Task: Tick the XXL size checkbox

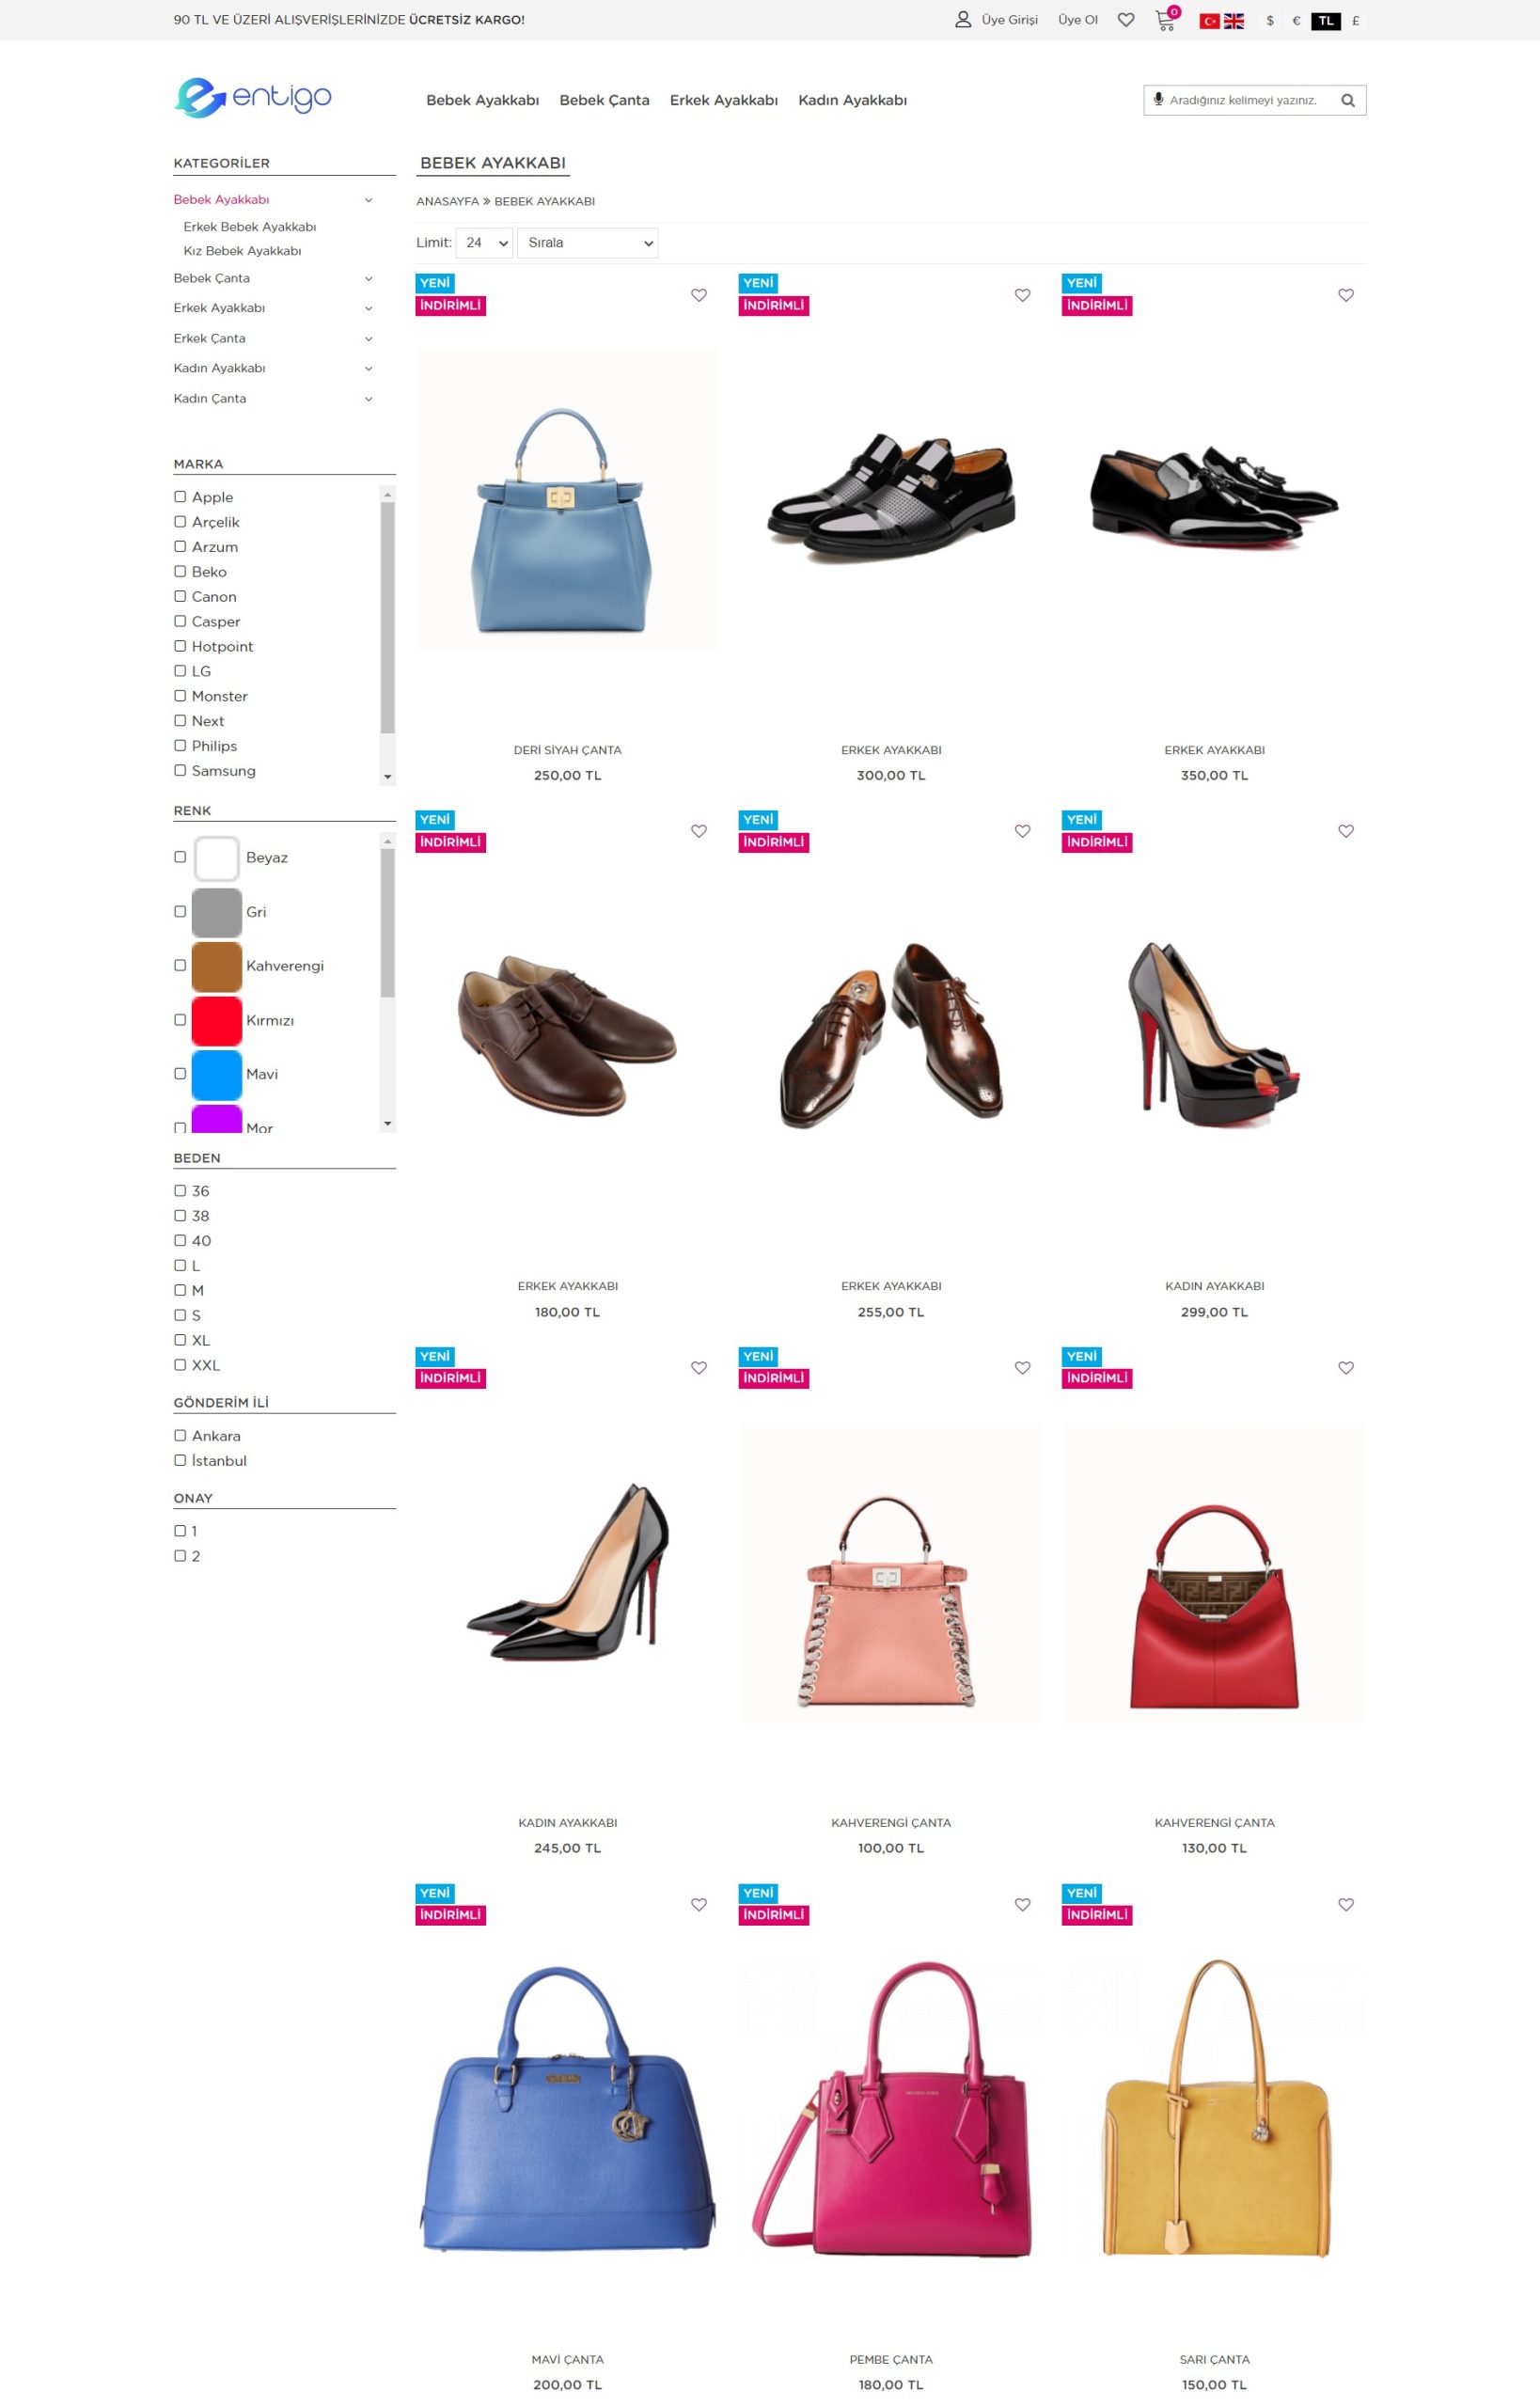Action: 180,1364
